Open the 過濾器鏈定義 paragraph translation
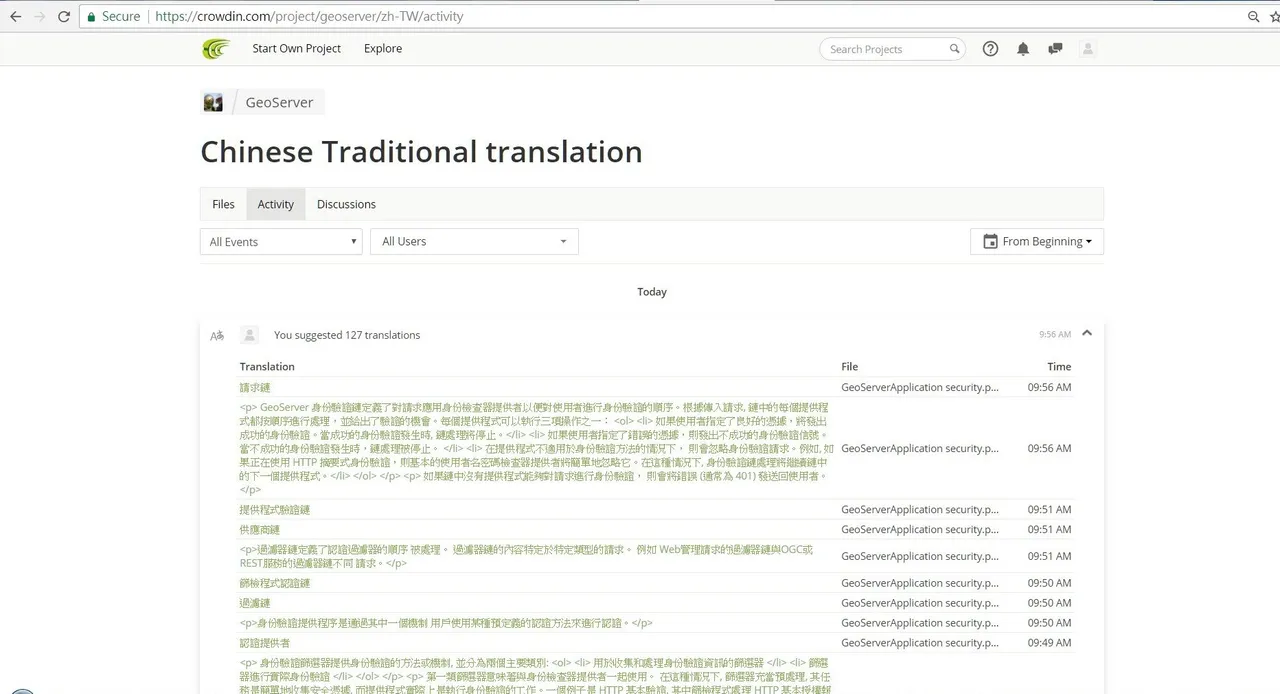The height and width of the screenshot is (694, 1280). coord(527,556)
